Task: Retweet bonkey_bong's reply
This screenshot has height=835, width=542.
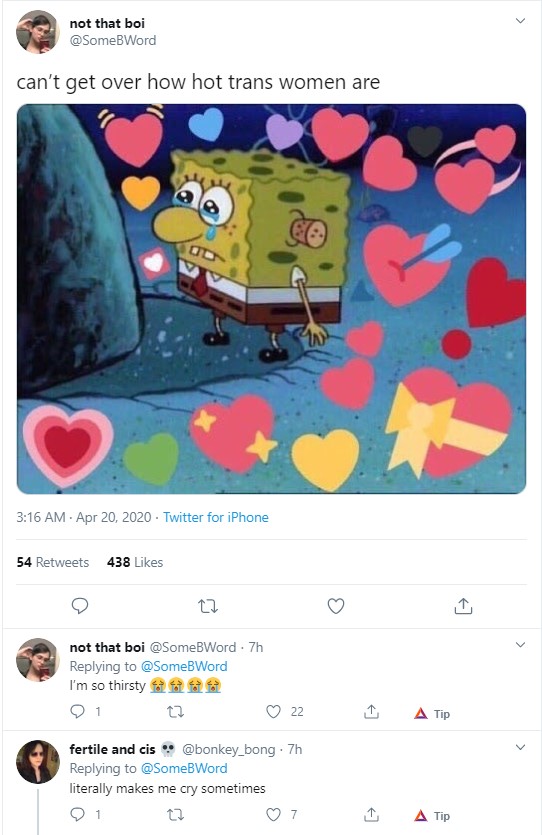Action: pos(176,815)
